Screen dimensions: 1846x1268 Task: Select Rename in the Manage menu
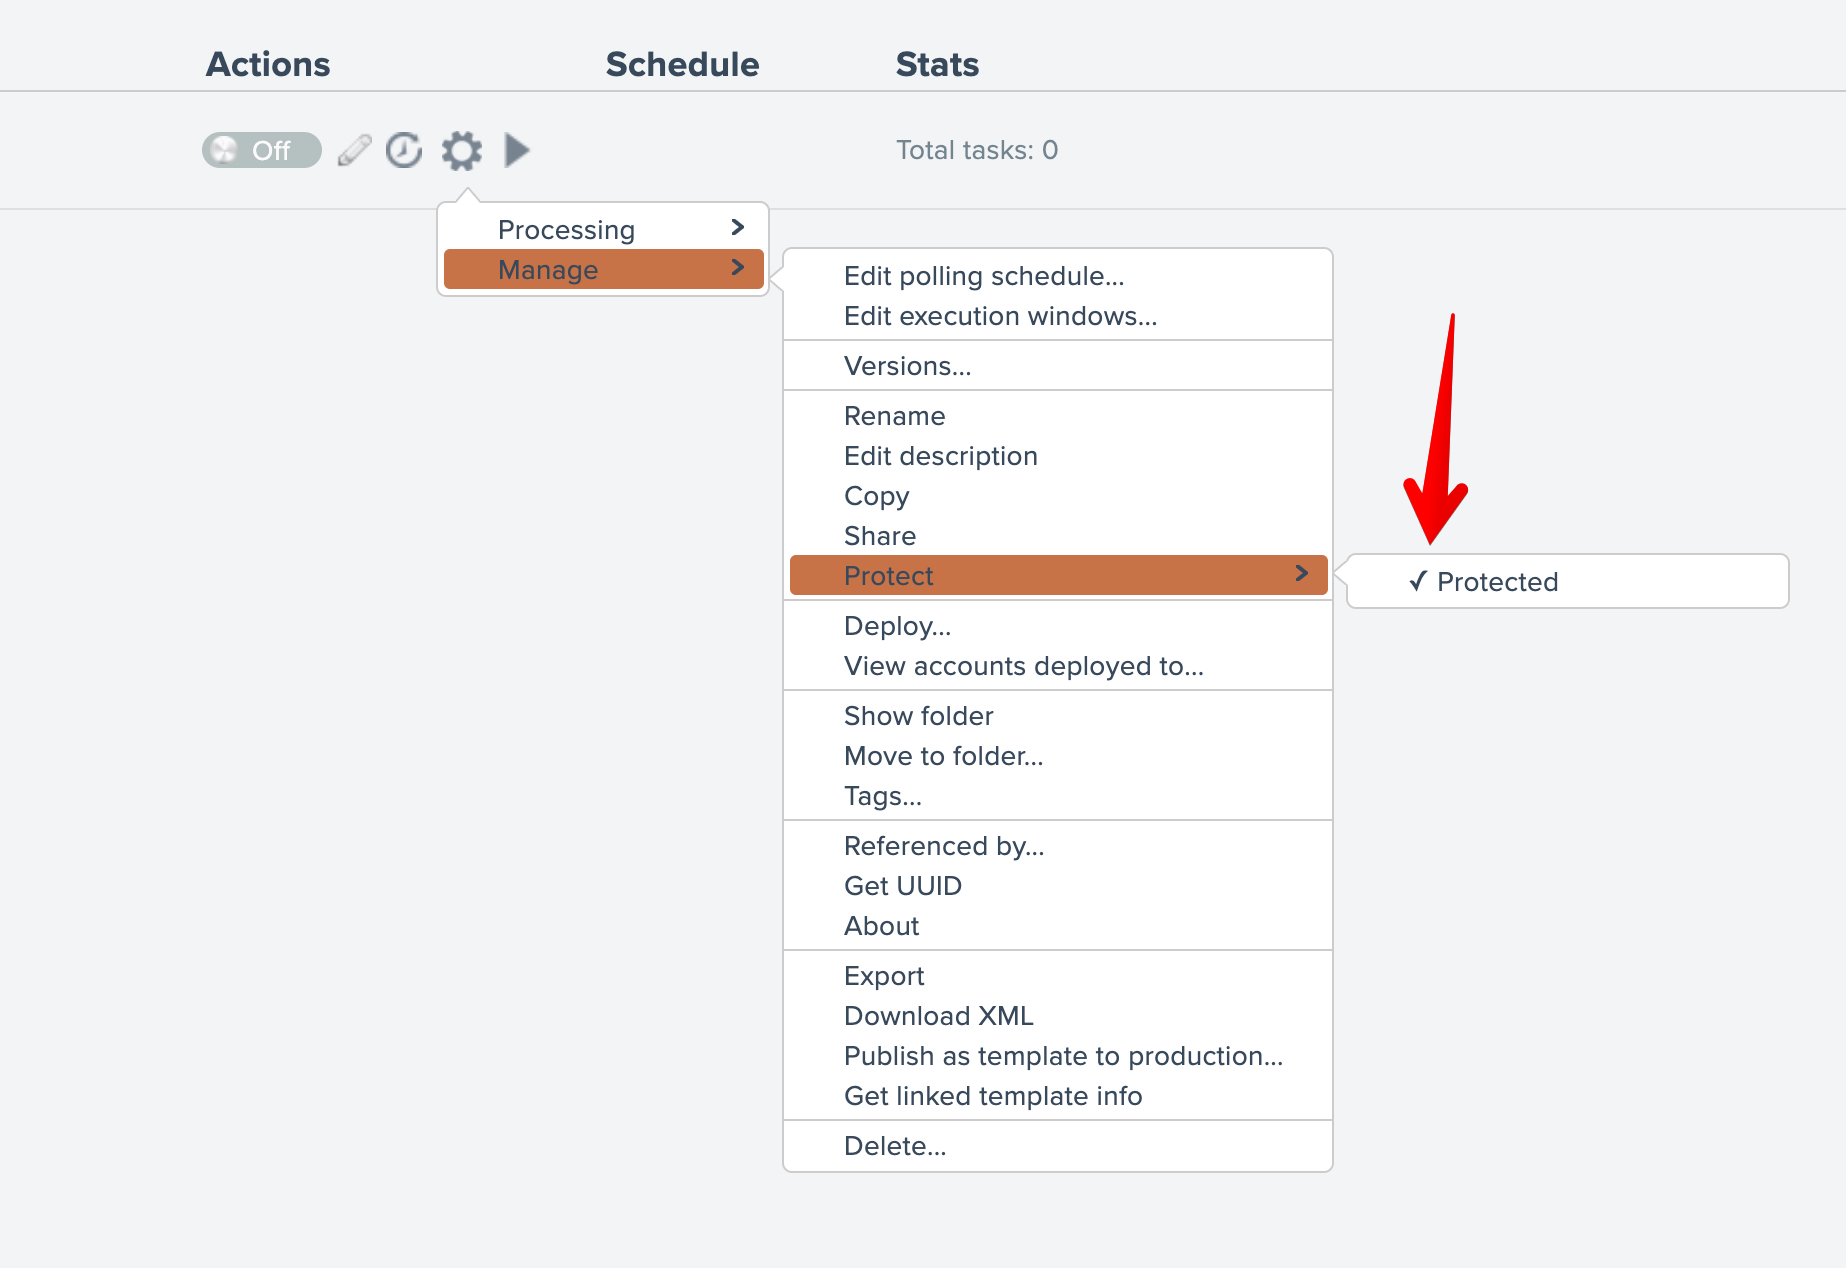[894, 416]
